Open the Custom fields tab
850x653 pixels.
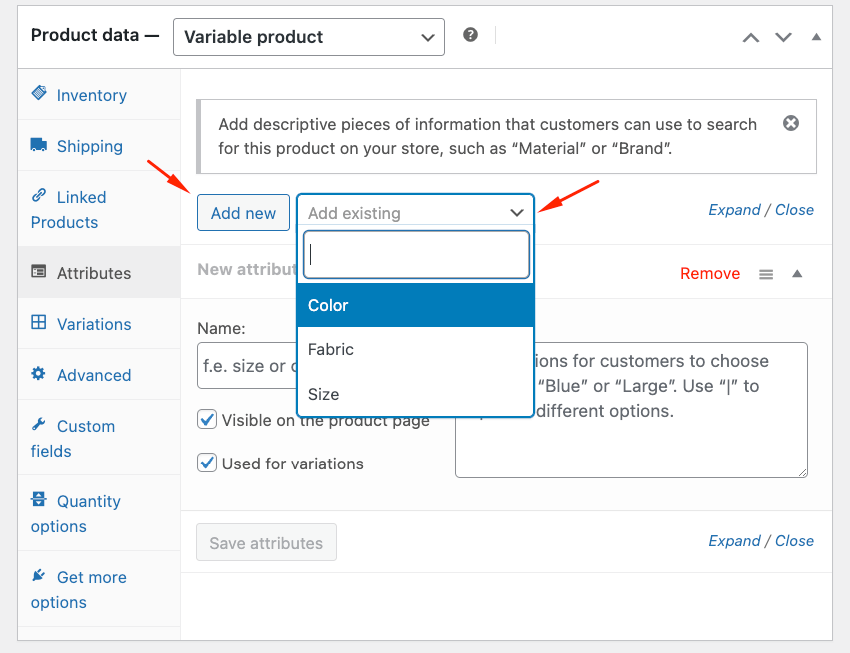coord(99,438)
